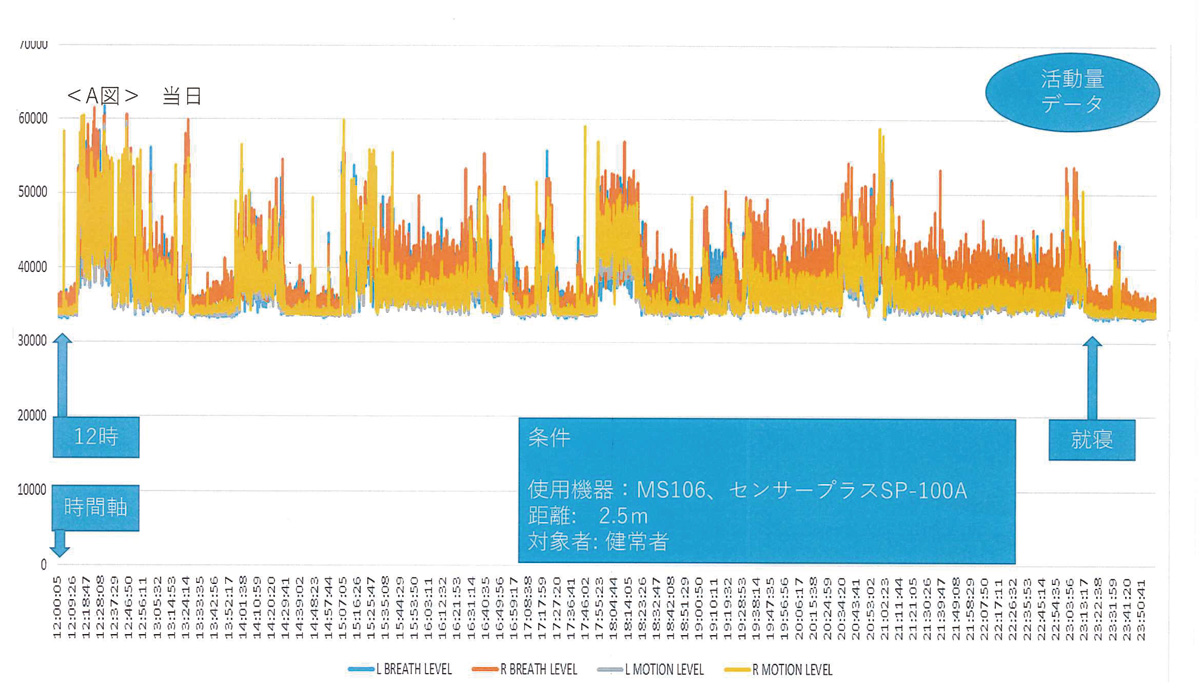Click the up arrow above the 12時 label
The image size is (1200, 700).
coord(62,375)
